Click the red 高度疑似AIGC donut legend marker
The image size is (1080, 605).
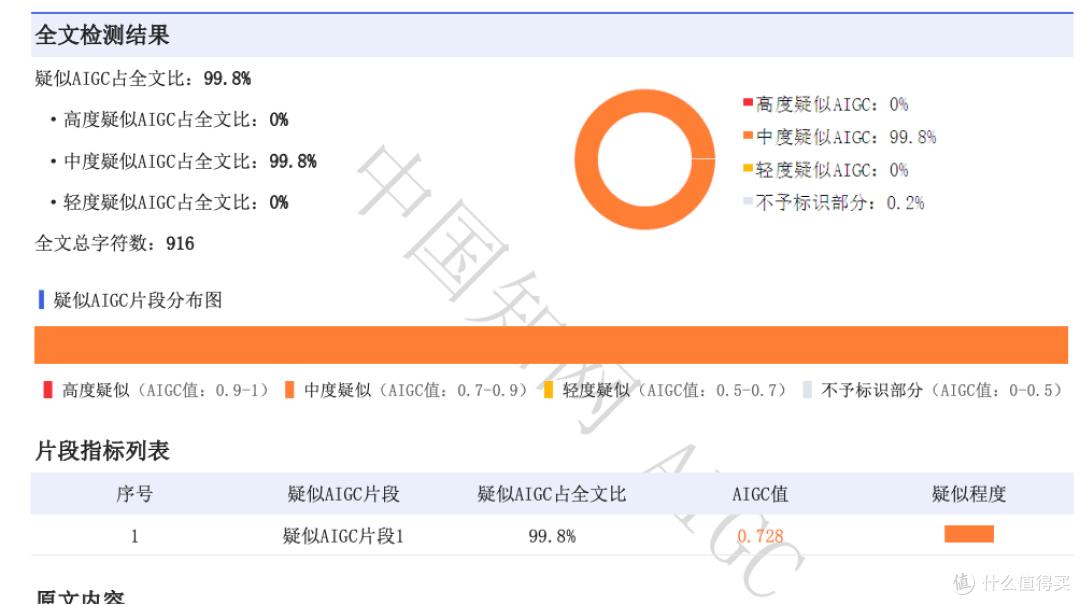[x=747, y=103]
